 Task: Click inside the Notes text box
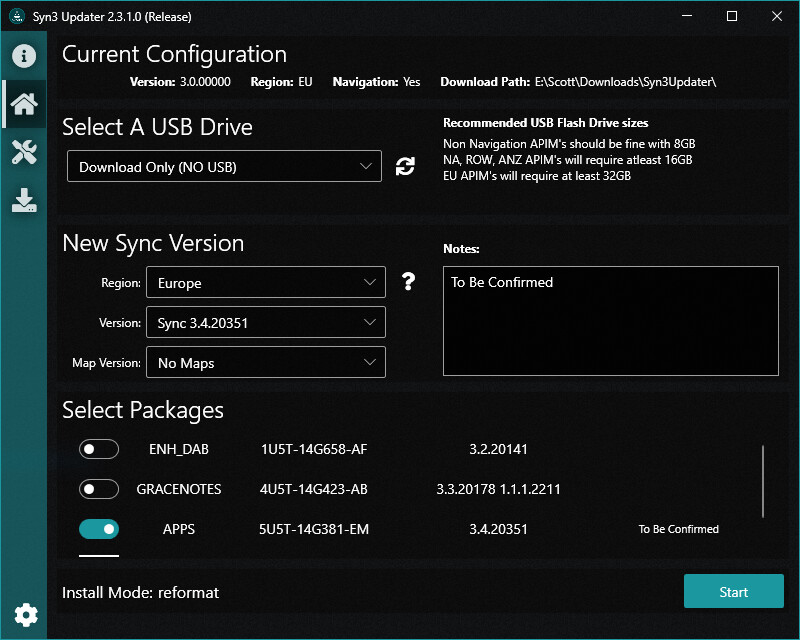(x=610, y=321)
